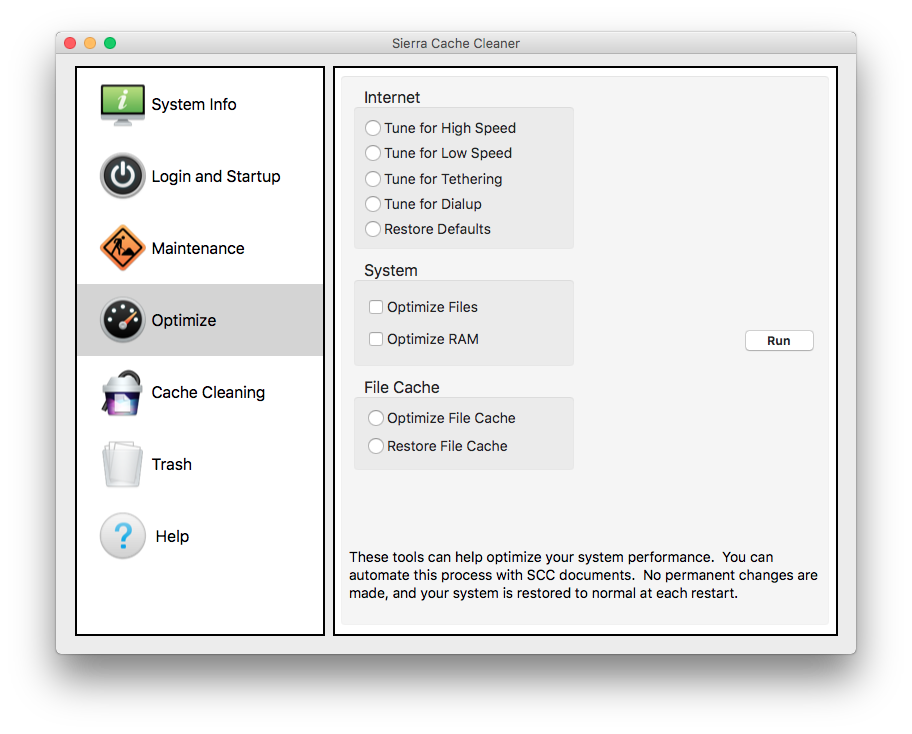912x734 pixels.
Task: Open the Help section label
Action: click(172, 536)
